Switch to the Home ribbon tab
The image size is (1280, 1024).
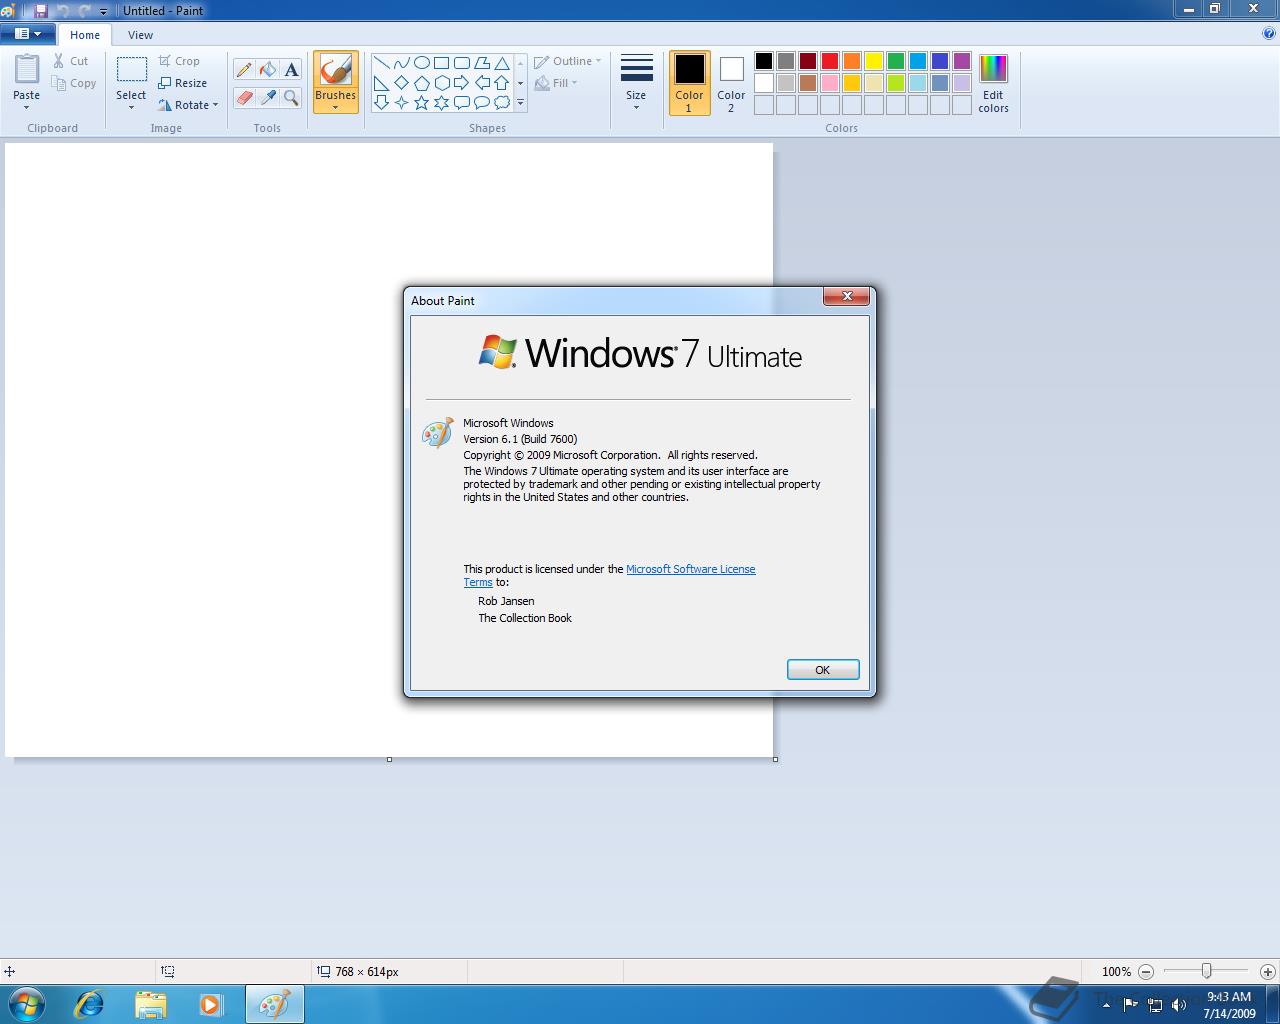click(x=85, y=35)
